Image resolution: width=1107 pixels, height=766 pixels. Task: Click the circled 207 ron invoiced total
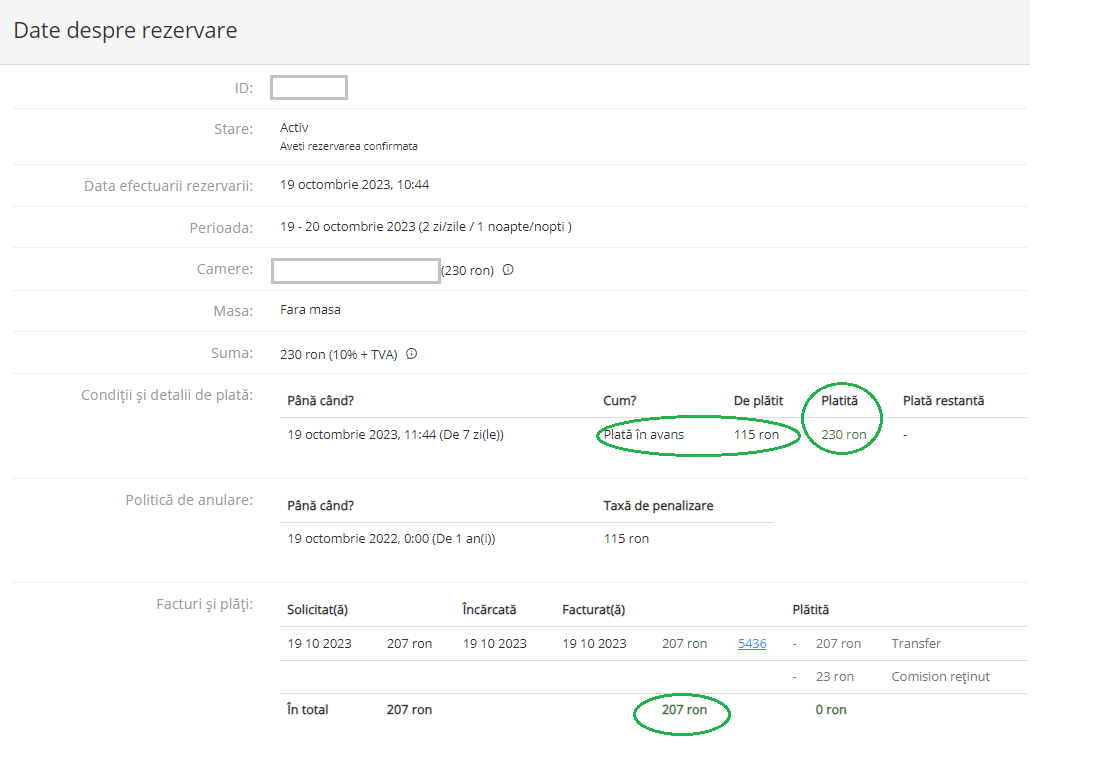point(684,710)
